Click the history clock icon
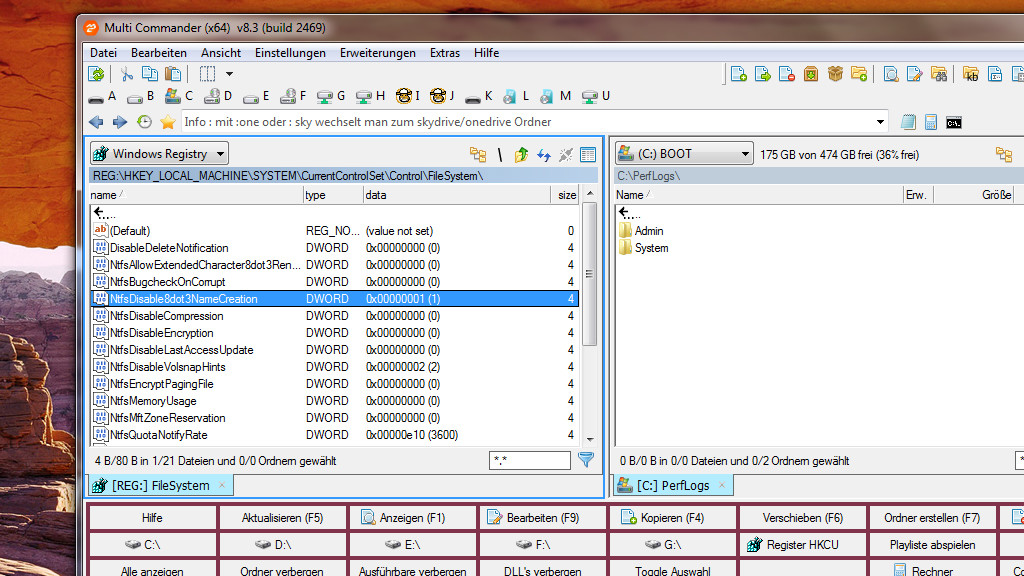Image resolution: width=1024 pixels, height=576 pixels. coord(144,122)
